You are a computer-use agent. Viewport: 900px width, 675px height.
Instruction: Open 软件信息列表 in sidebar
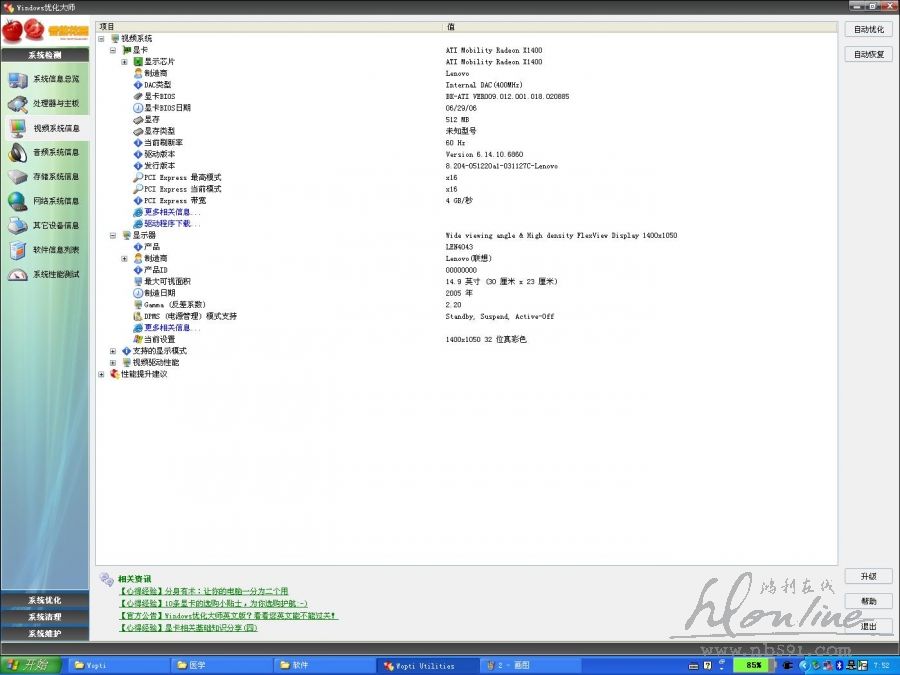[x=55, y=250]
